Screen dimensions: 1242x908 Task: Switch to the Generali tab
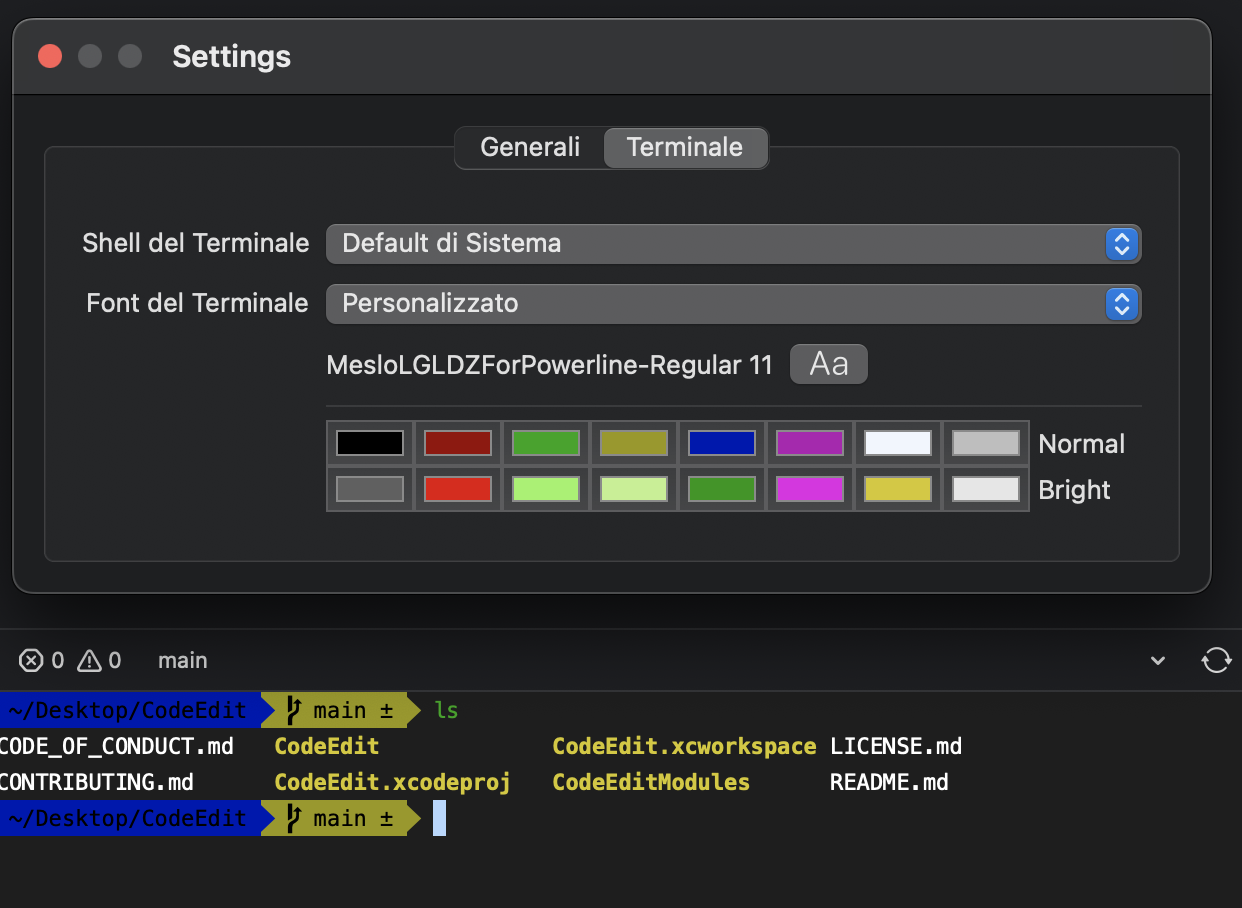click(x=530, y=147)
